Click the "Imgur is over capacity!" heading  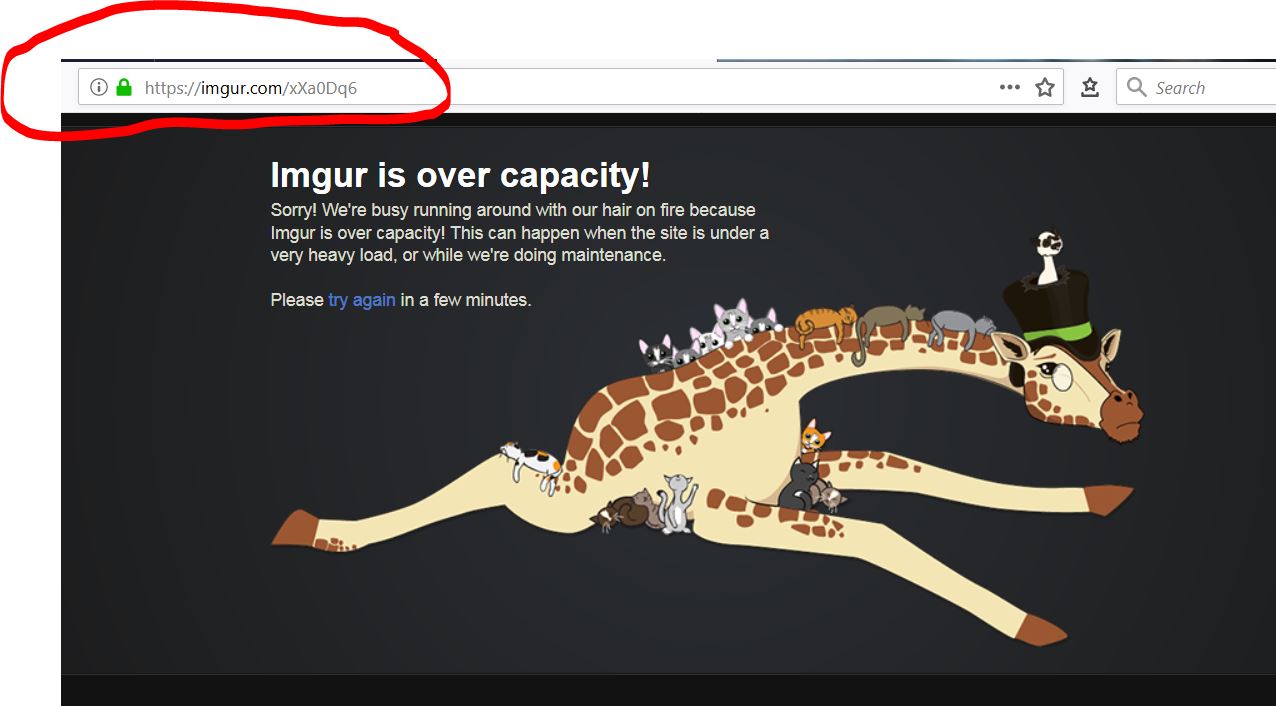[460, 175]
